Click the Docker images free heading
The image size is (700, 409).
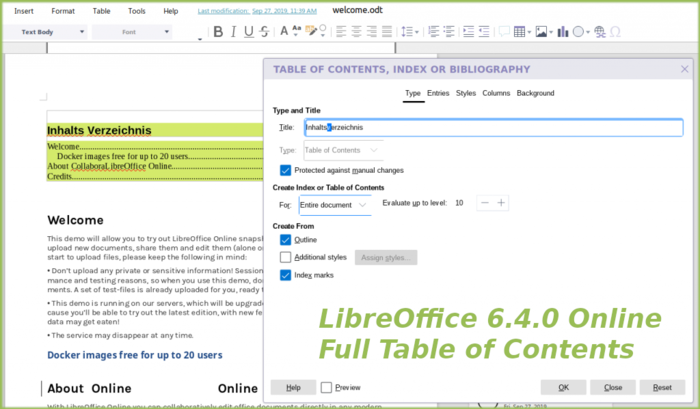coord(135,355)
